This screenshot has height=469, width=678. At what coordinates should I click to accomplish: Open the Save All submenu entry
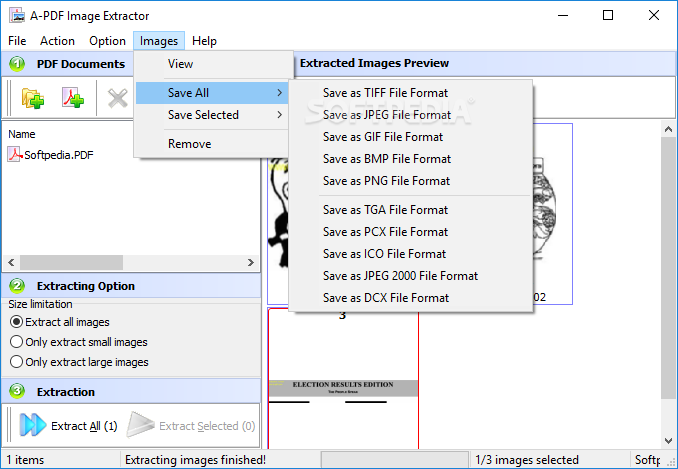coord(212,93)
